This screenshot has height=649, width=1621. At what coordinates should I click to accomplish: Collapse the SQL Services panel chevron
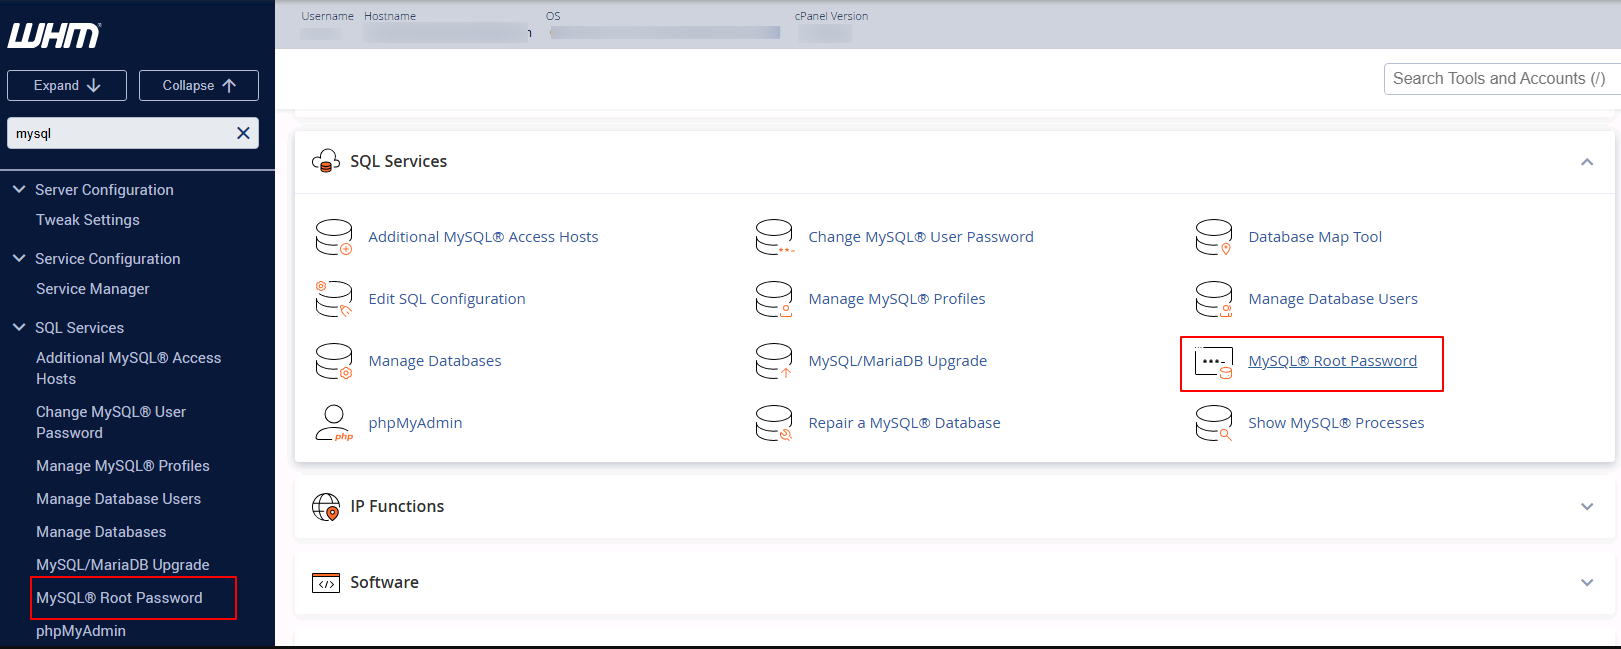(1587, 162)
